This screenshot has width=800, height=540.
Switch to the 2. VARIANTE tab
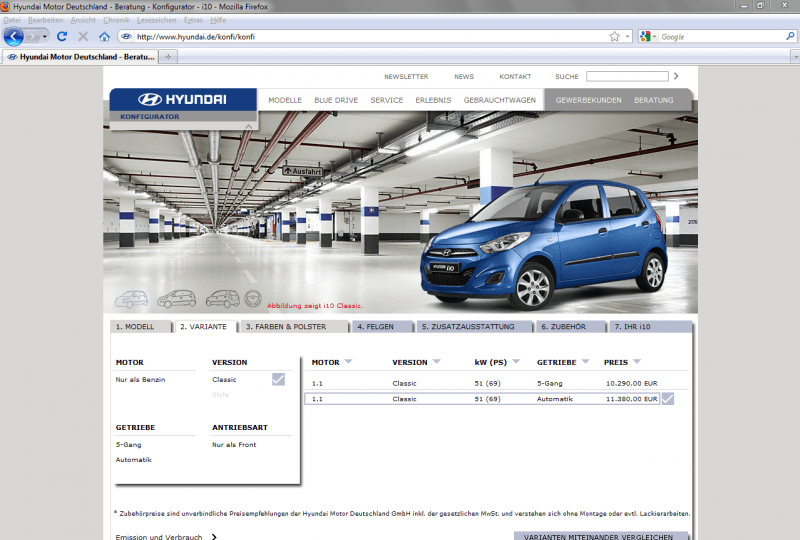click(x=206, y=327)
